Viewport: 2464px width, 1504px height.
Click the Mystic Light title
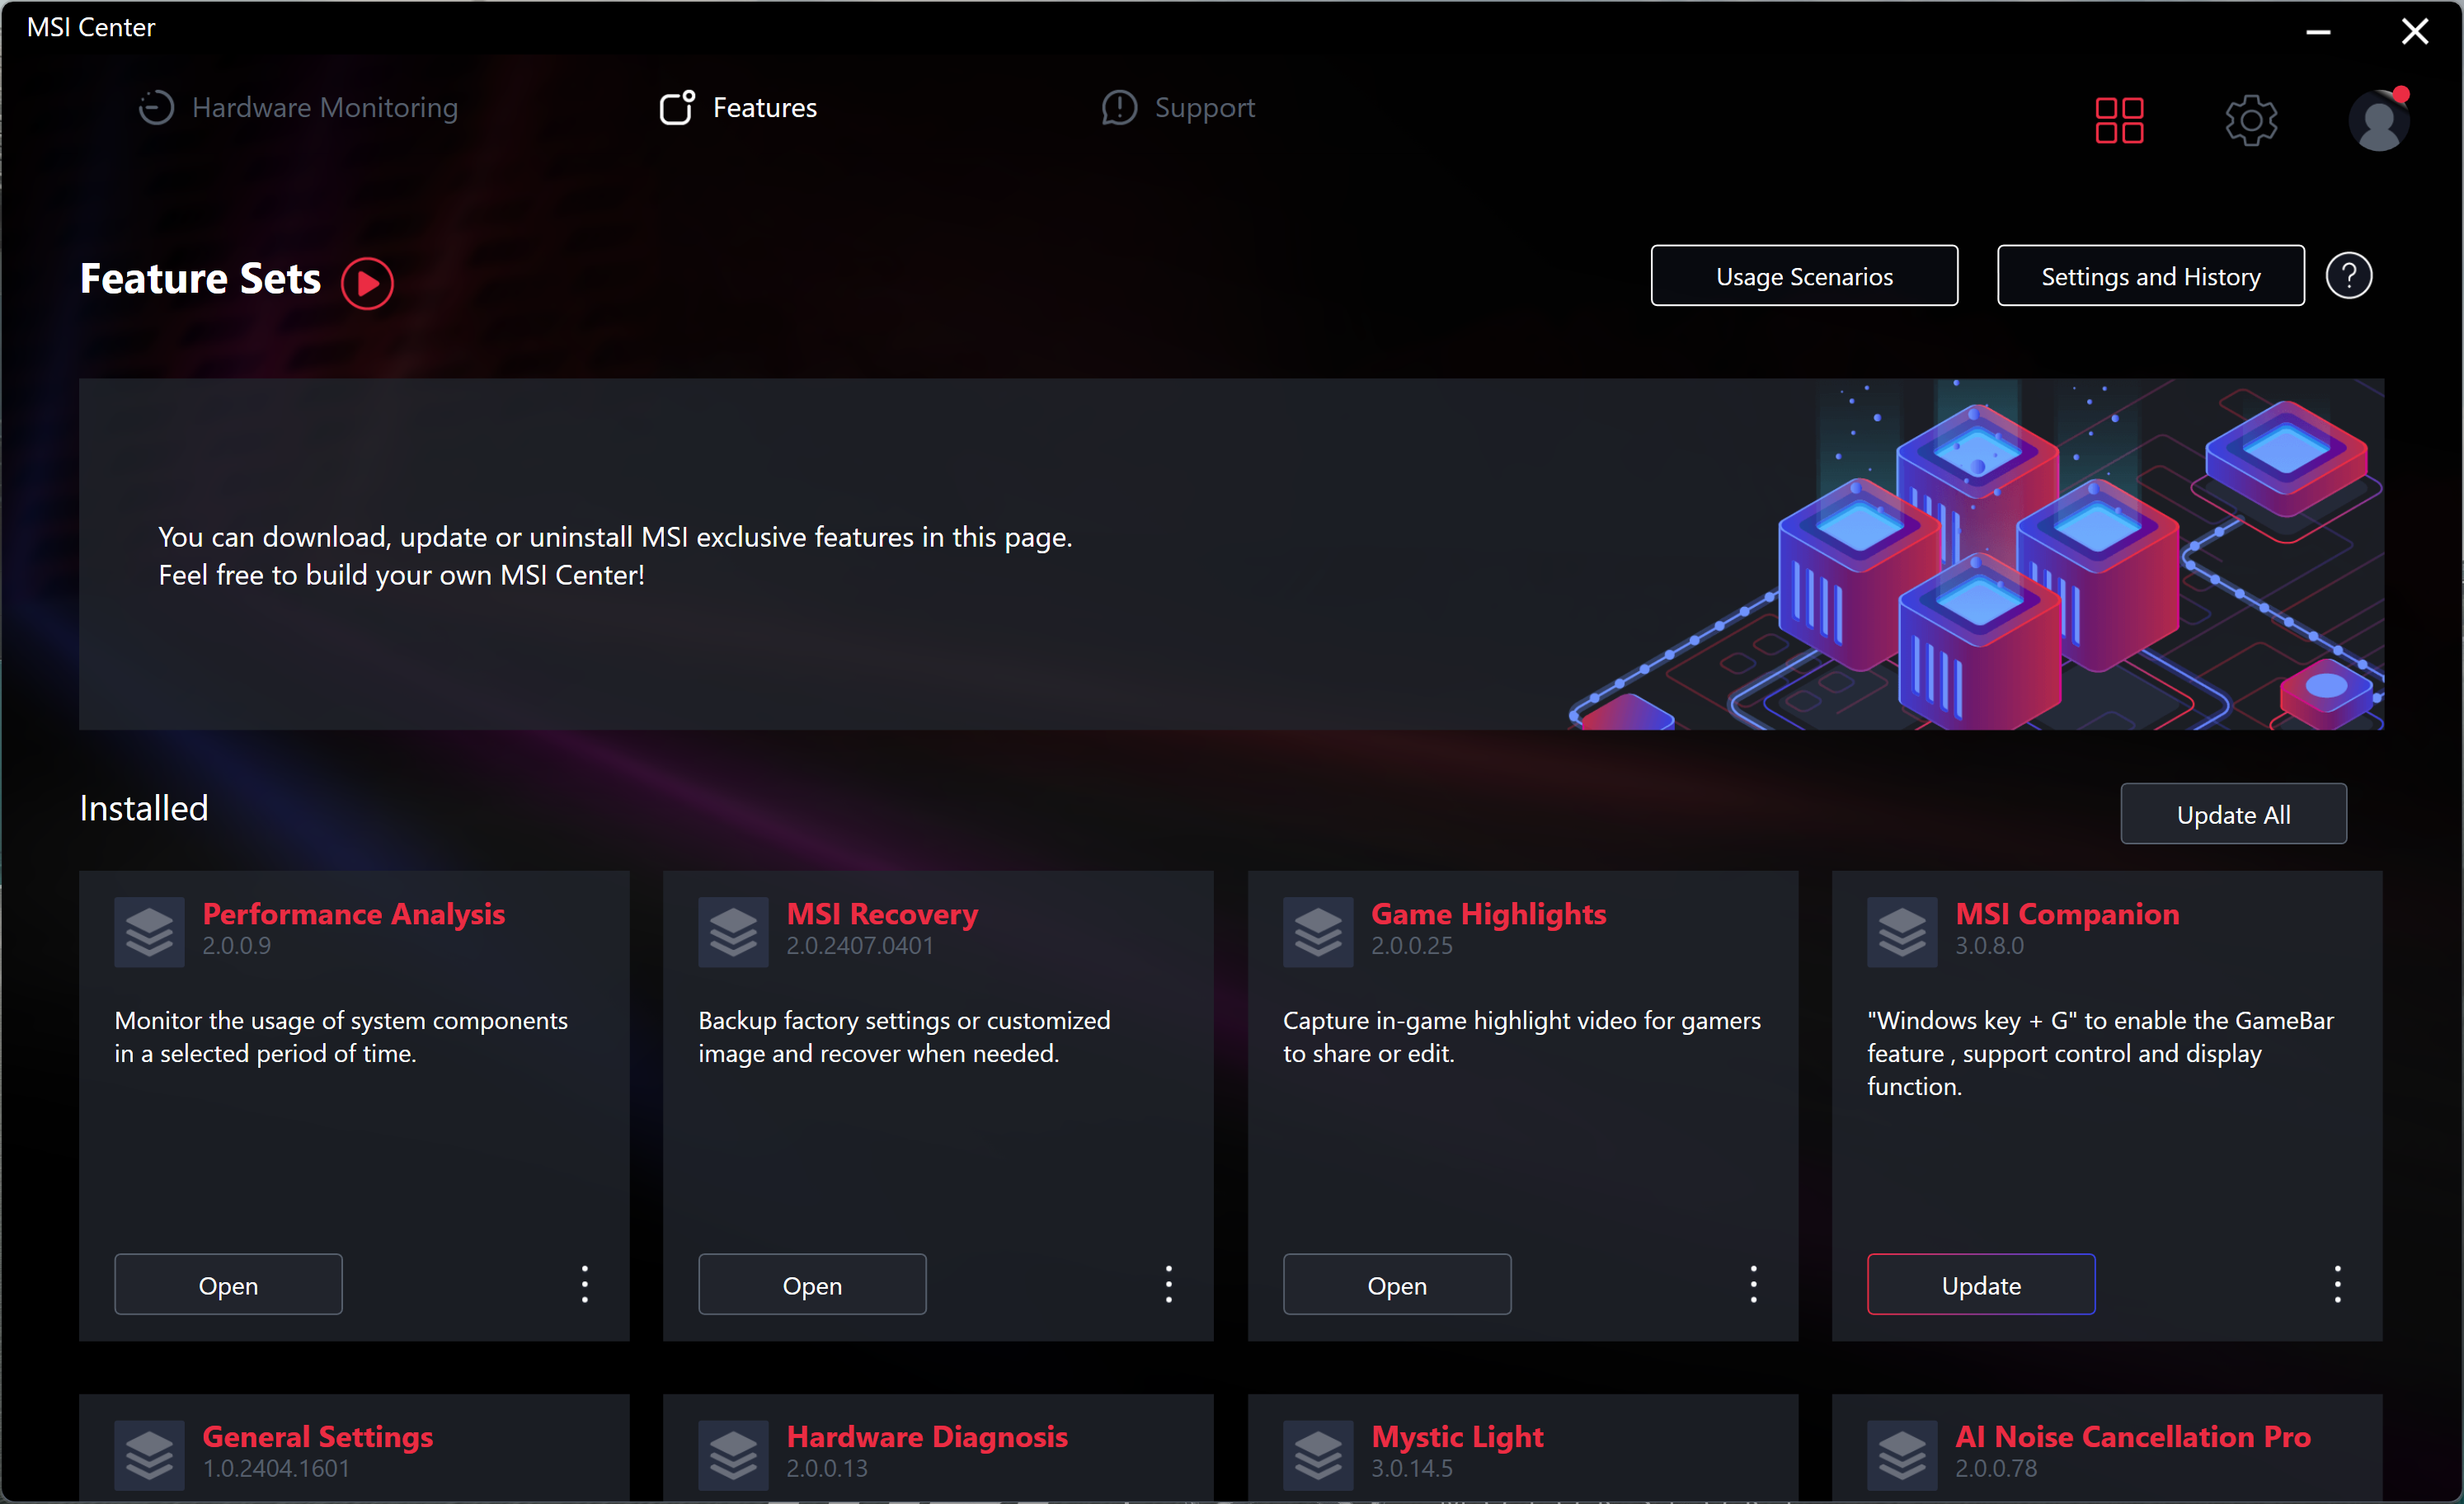pos(1457,1437)
